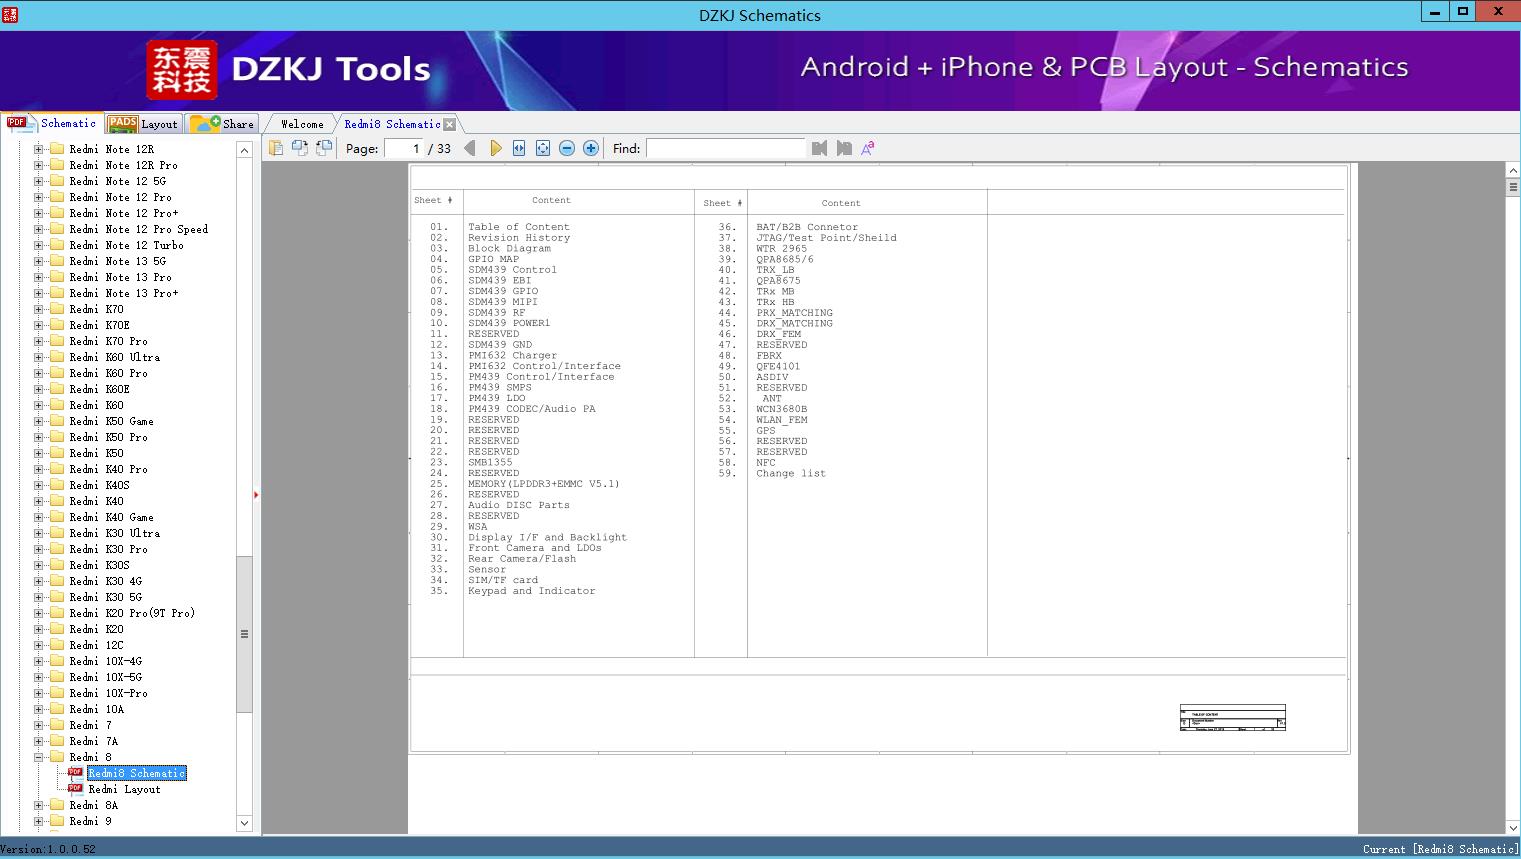1521x859 pixels.
Task: Select Redmi8 Schematic in the tree
Action: (137, 773)
